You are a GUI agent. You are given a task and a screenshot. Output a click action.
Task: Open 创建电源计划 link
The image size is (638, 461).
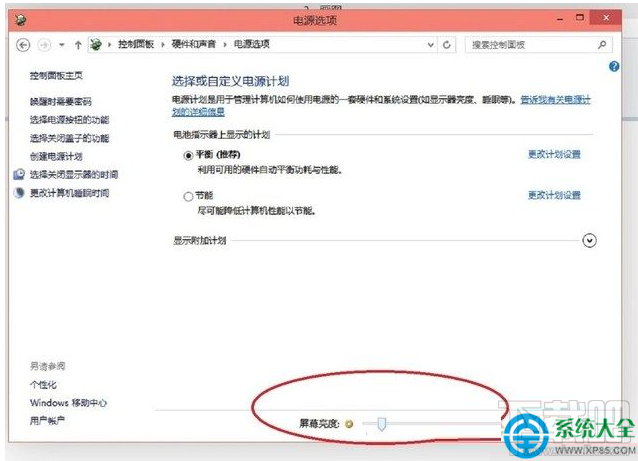click(x=56, y=156)
